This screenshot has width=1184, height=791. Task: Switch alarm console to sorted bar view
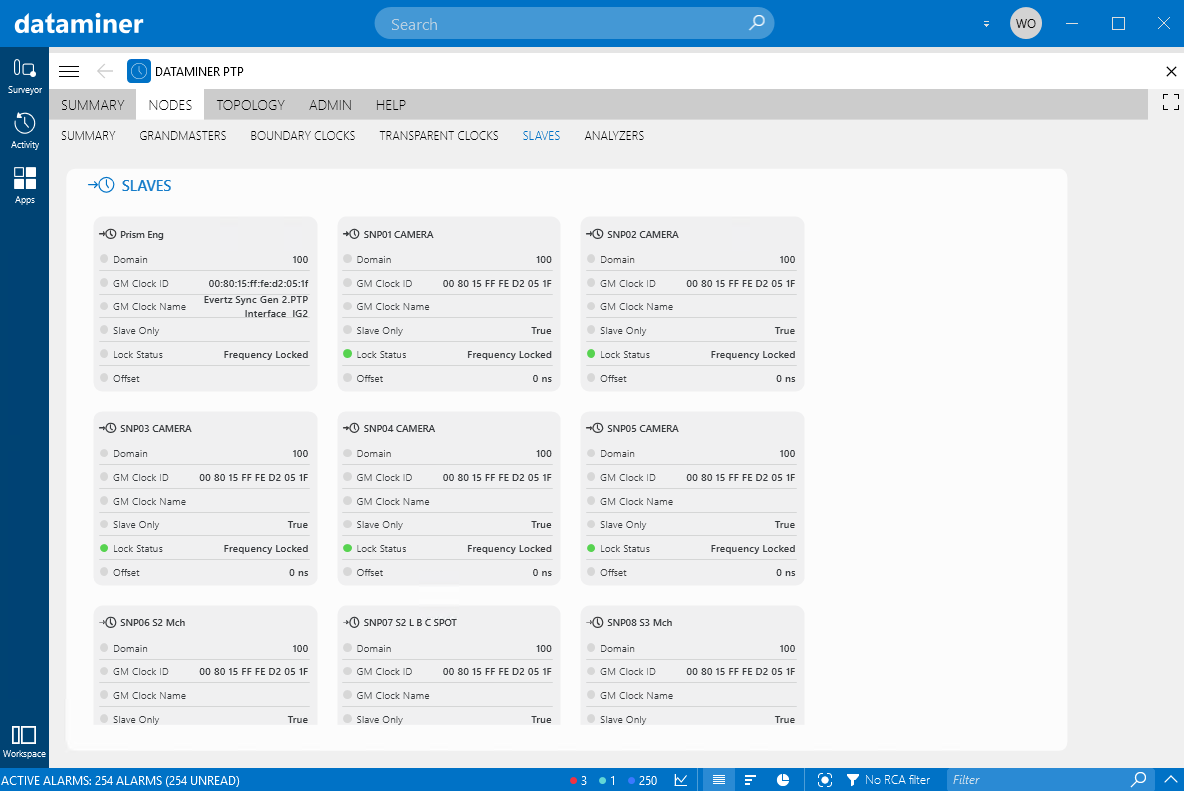(x=751, y=780)
